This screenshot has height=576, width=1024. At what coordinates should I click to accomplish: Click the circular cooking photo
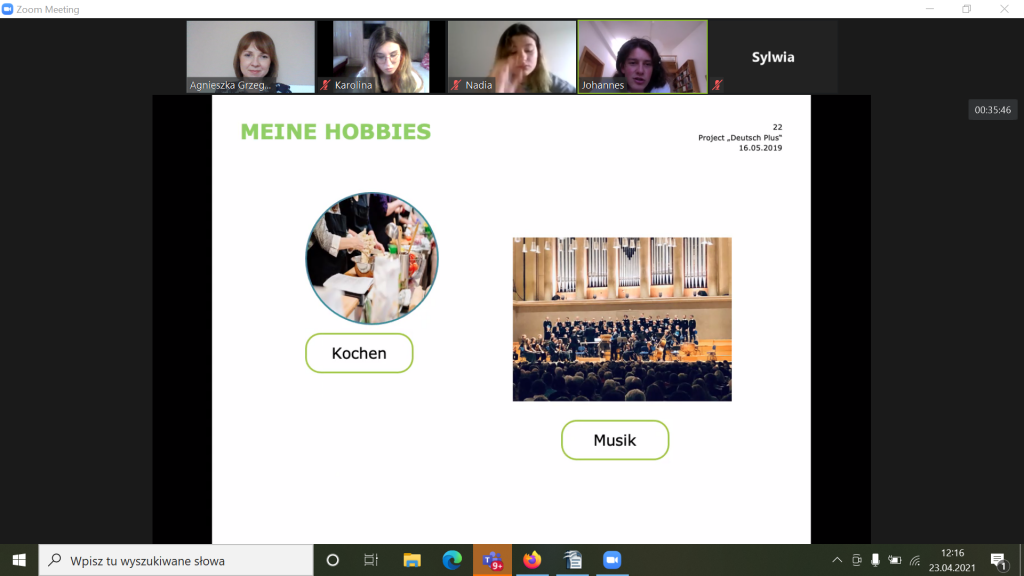(372, 258)
